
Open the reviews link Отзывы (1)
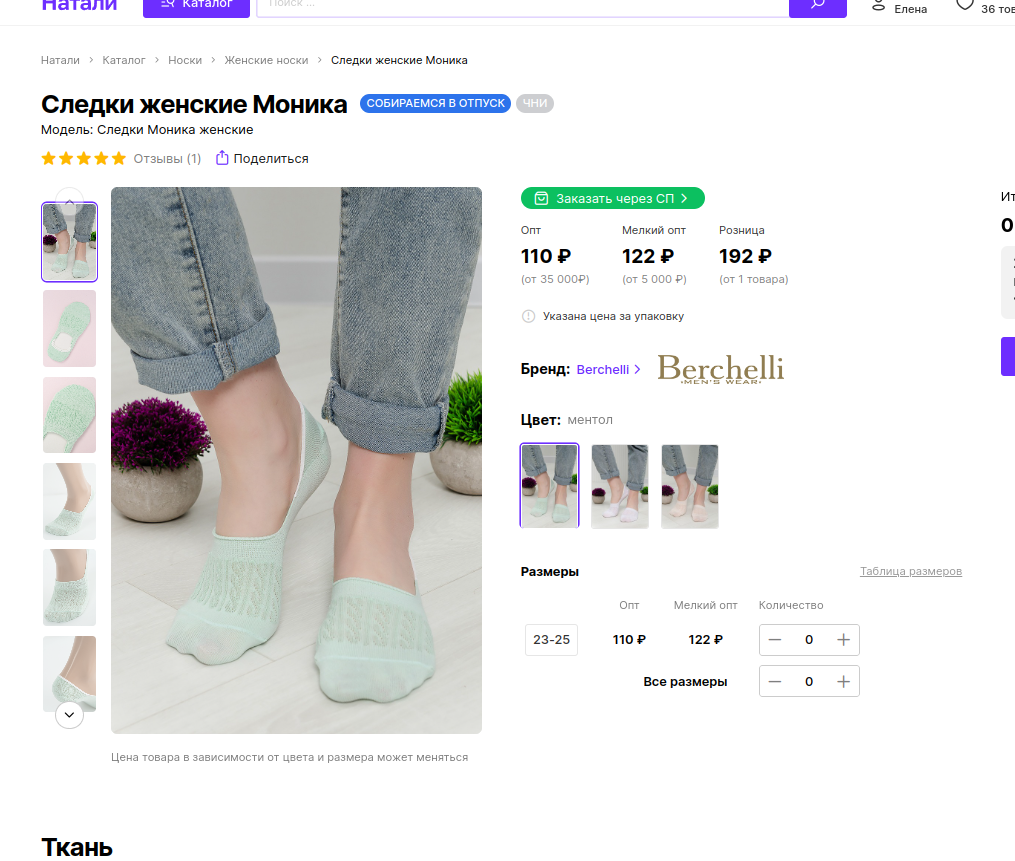167,158
